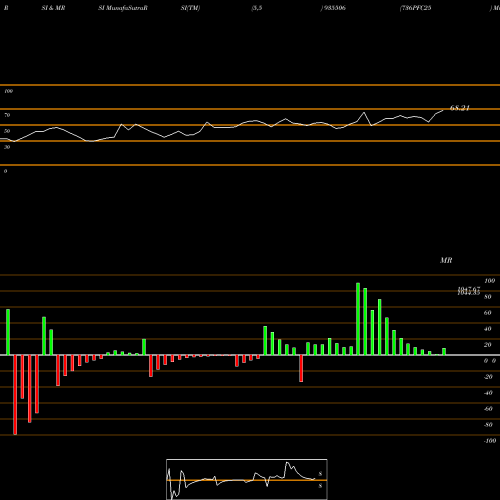500x500 pixels.
Task: Click the 'SI(TM)' header text
Action: pos(190,8)
